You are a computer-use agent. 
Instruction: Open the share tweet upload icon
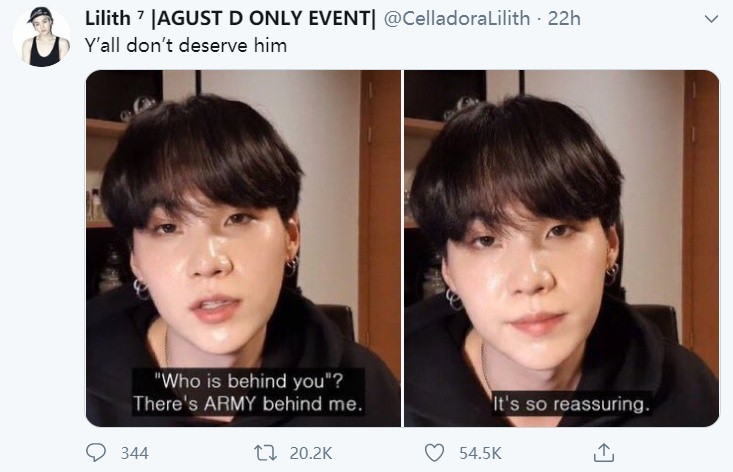click(x=604, y=452)
